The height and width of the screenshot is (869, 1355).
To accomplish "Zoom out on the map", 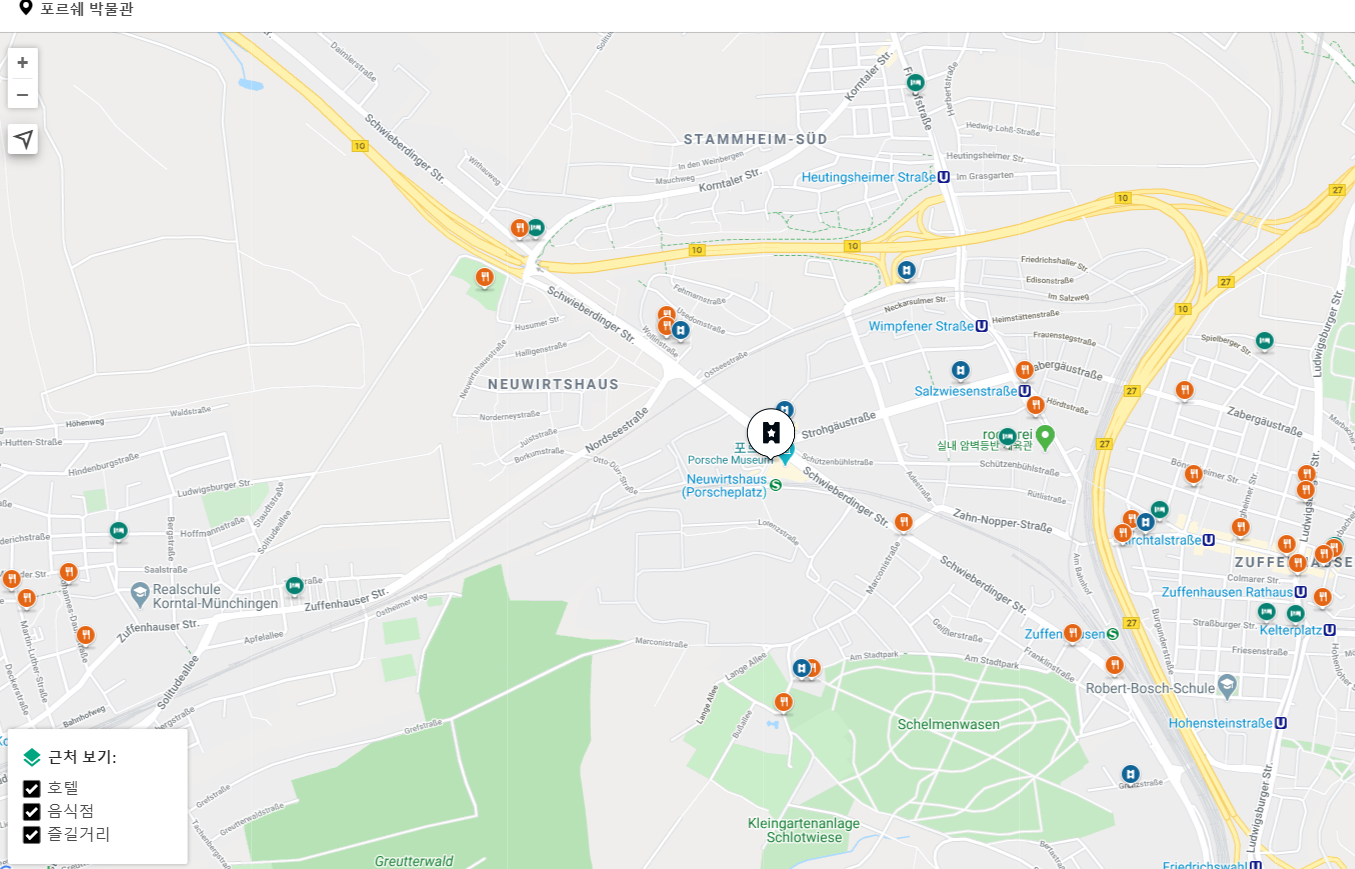I will (22, 94).
